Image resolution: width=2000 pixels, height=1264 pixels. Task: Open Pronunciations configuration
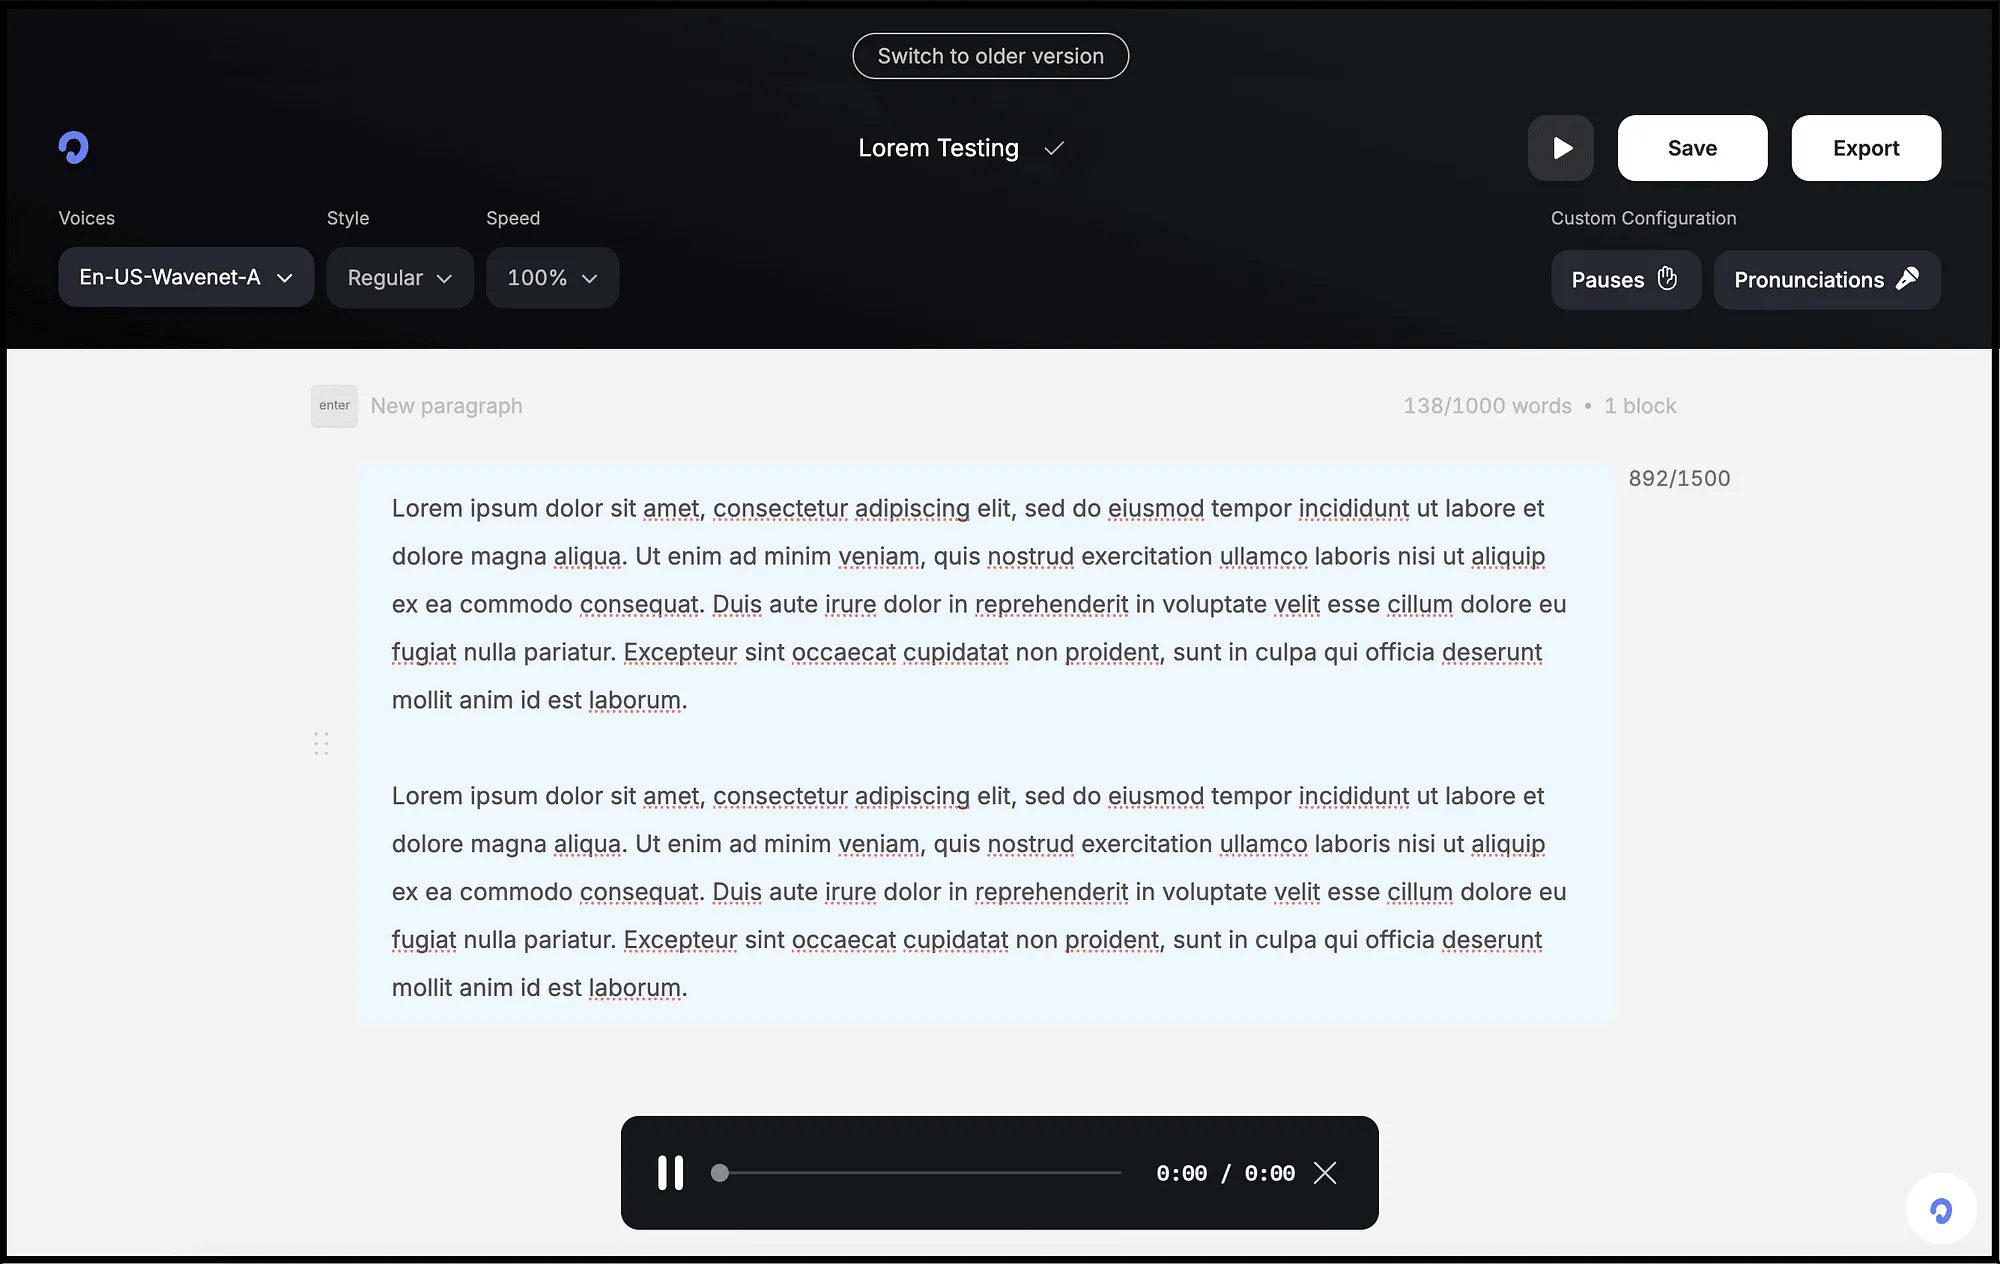tap(1827, 280)
